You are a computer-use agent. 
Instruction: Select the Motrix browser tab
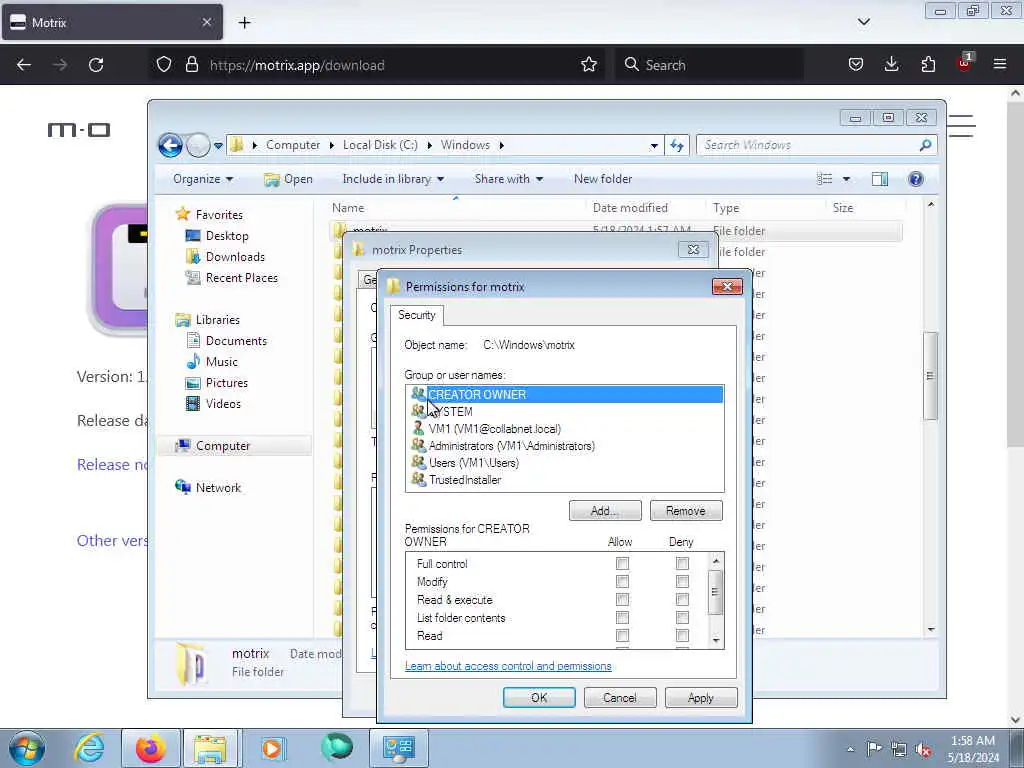(x=112, y=23)
